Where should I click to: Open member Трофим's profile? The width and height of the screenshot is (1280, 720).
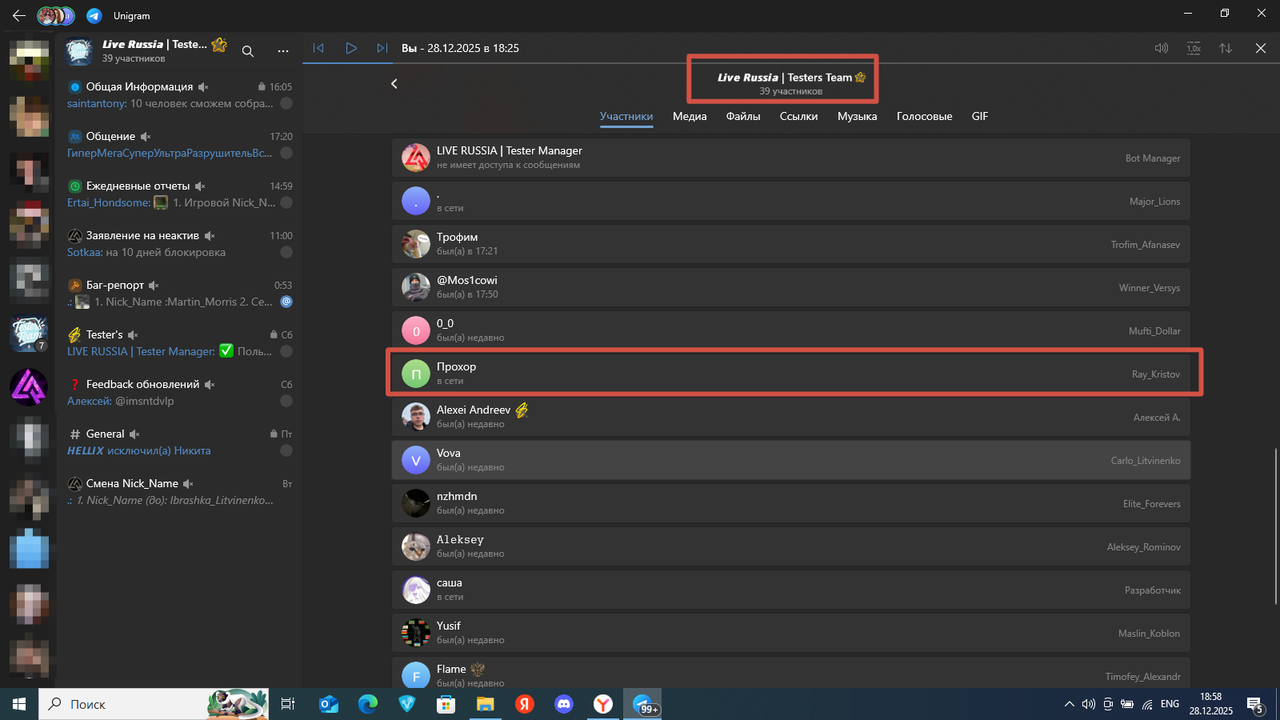pyautogui.click(x=791, y=244)
